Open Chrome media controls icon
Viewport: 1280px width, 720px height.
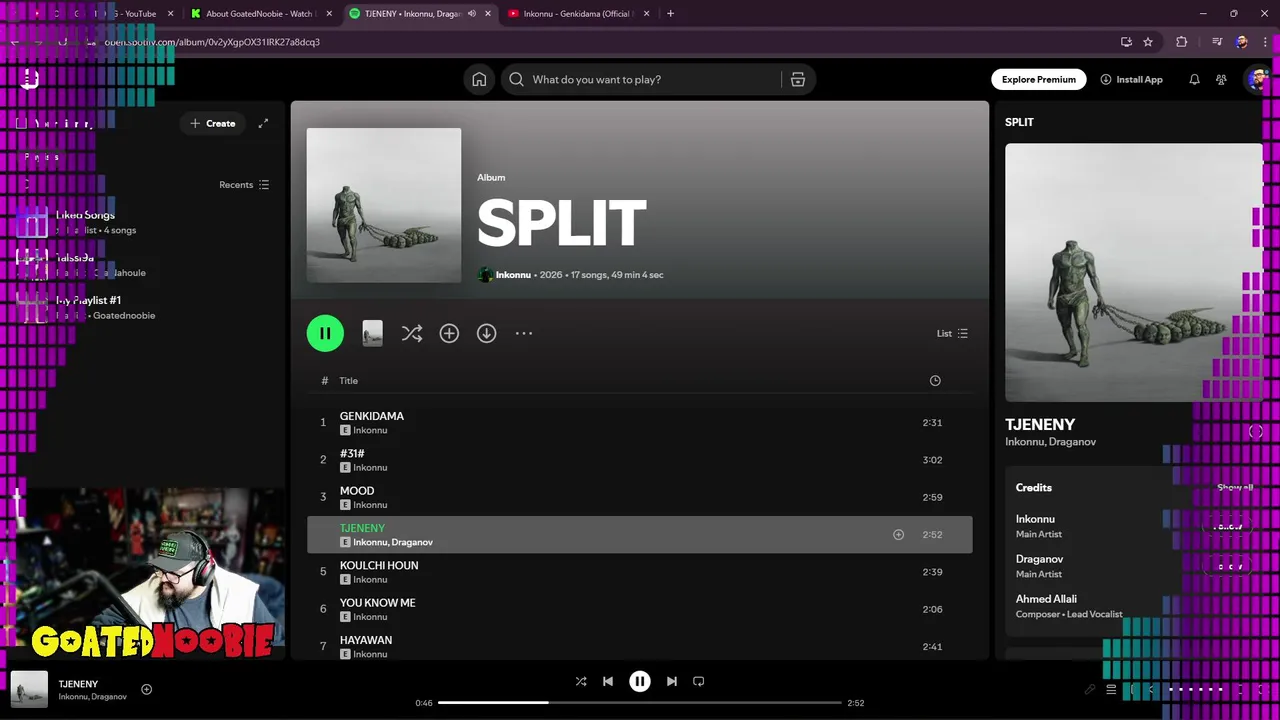pos(1216,42)
